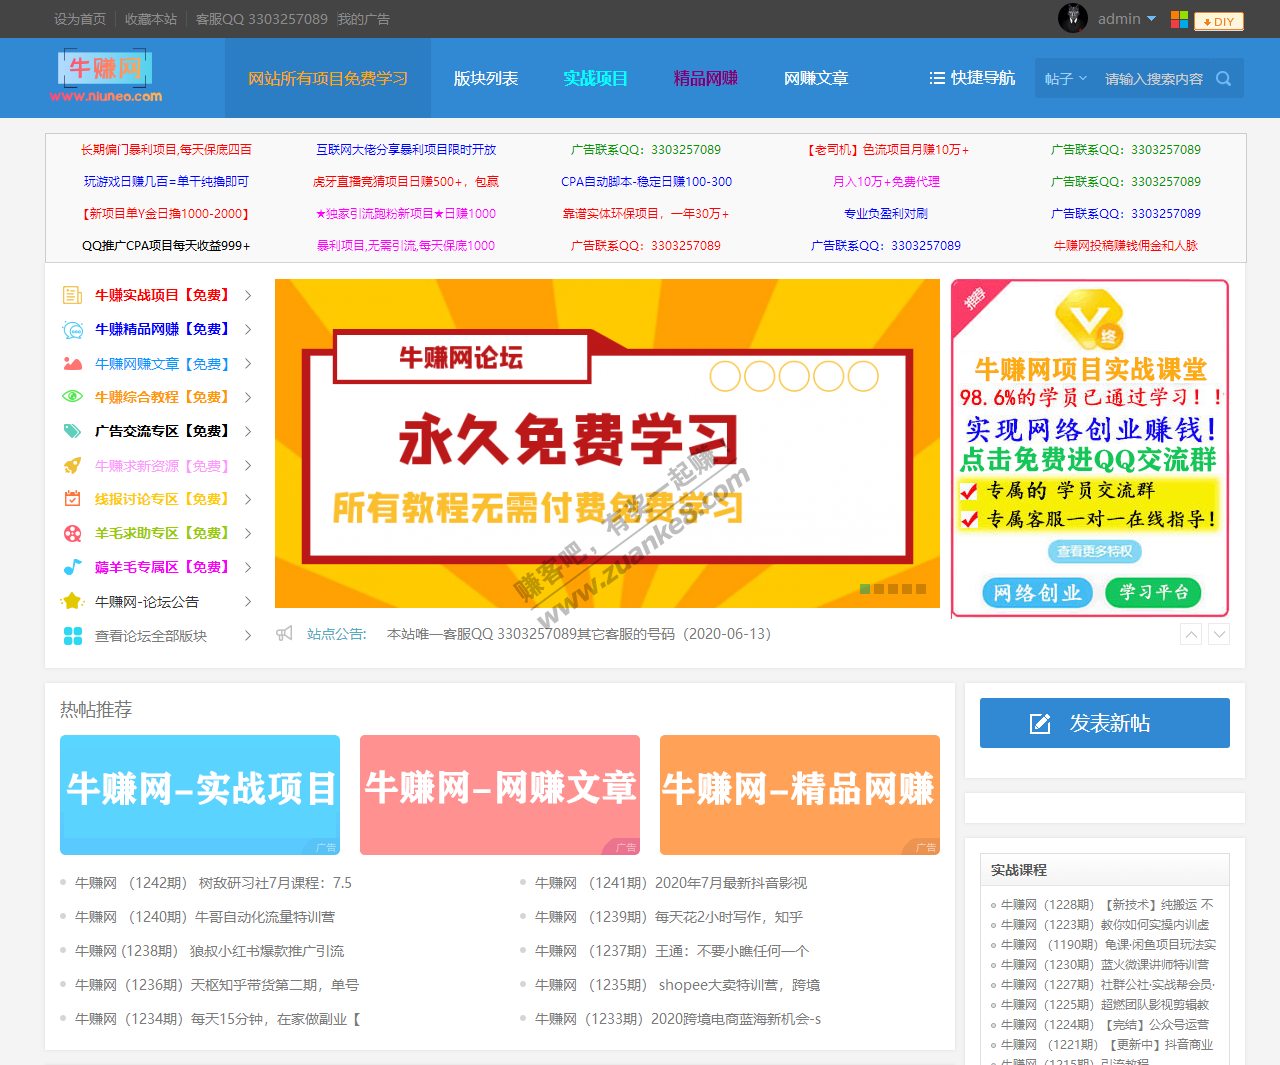Click the grid icon beside 查看论坛全部版块
Viewport: 1280px width, 1065px height.
tap(72, 635)
